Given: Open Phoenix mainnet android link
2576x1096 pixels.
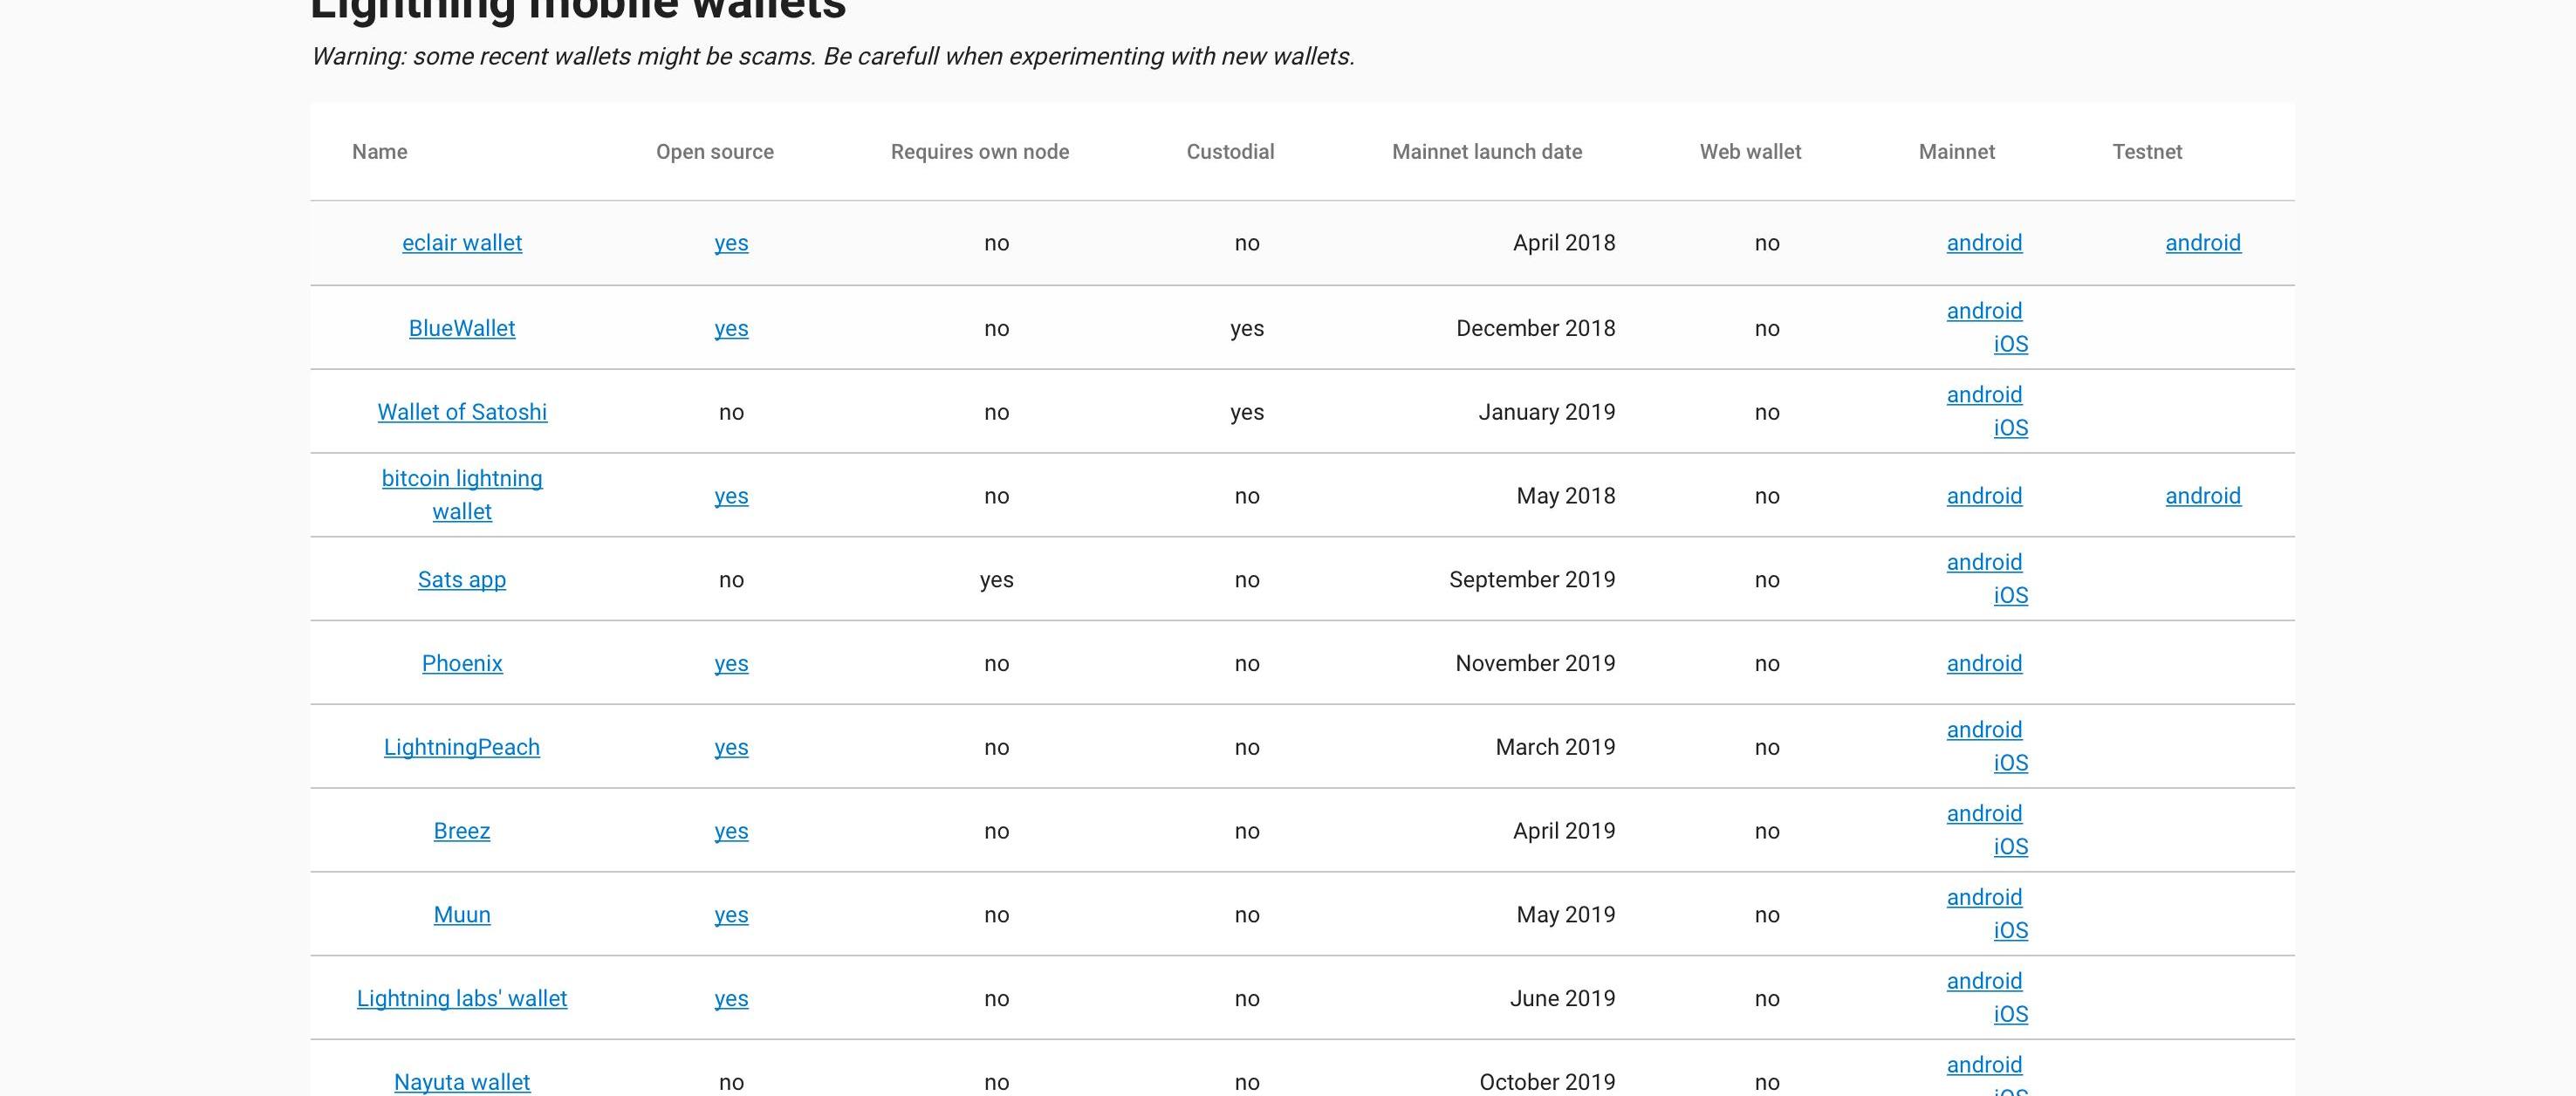Looking at the screenshot, I should (1983, 664).
